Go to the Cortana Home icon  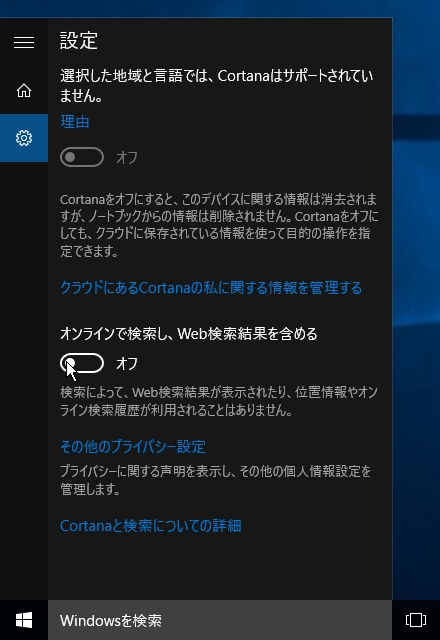(24, 90)
